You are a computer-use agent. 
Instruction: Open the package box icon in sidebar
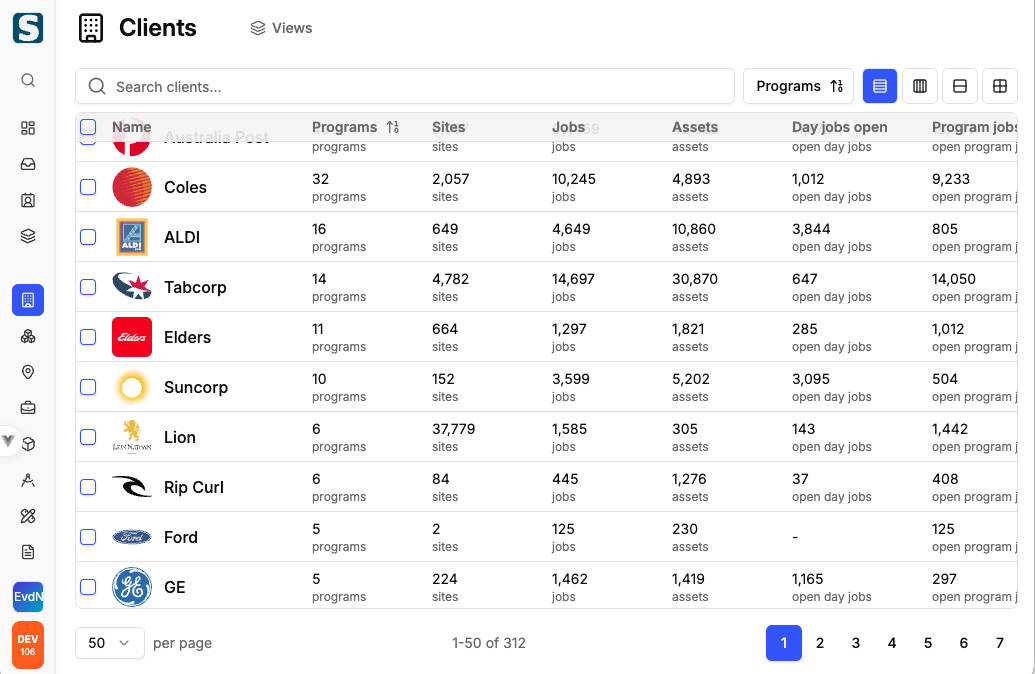pyautogui.click(x=27, y=443)
